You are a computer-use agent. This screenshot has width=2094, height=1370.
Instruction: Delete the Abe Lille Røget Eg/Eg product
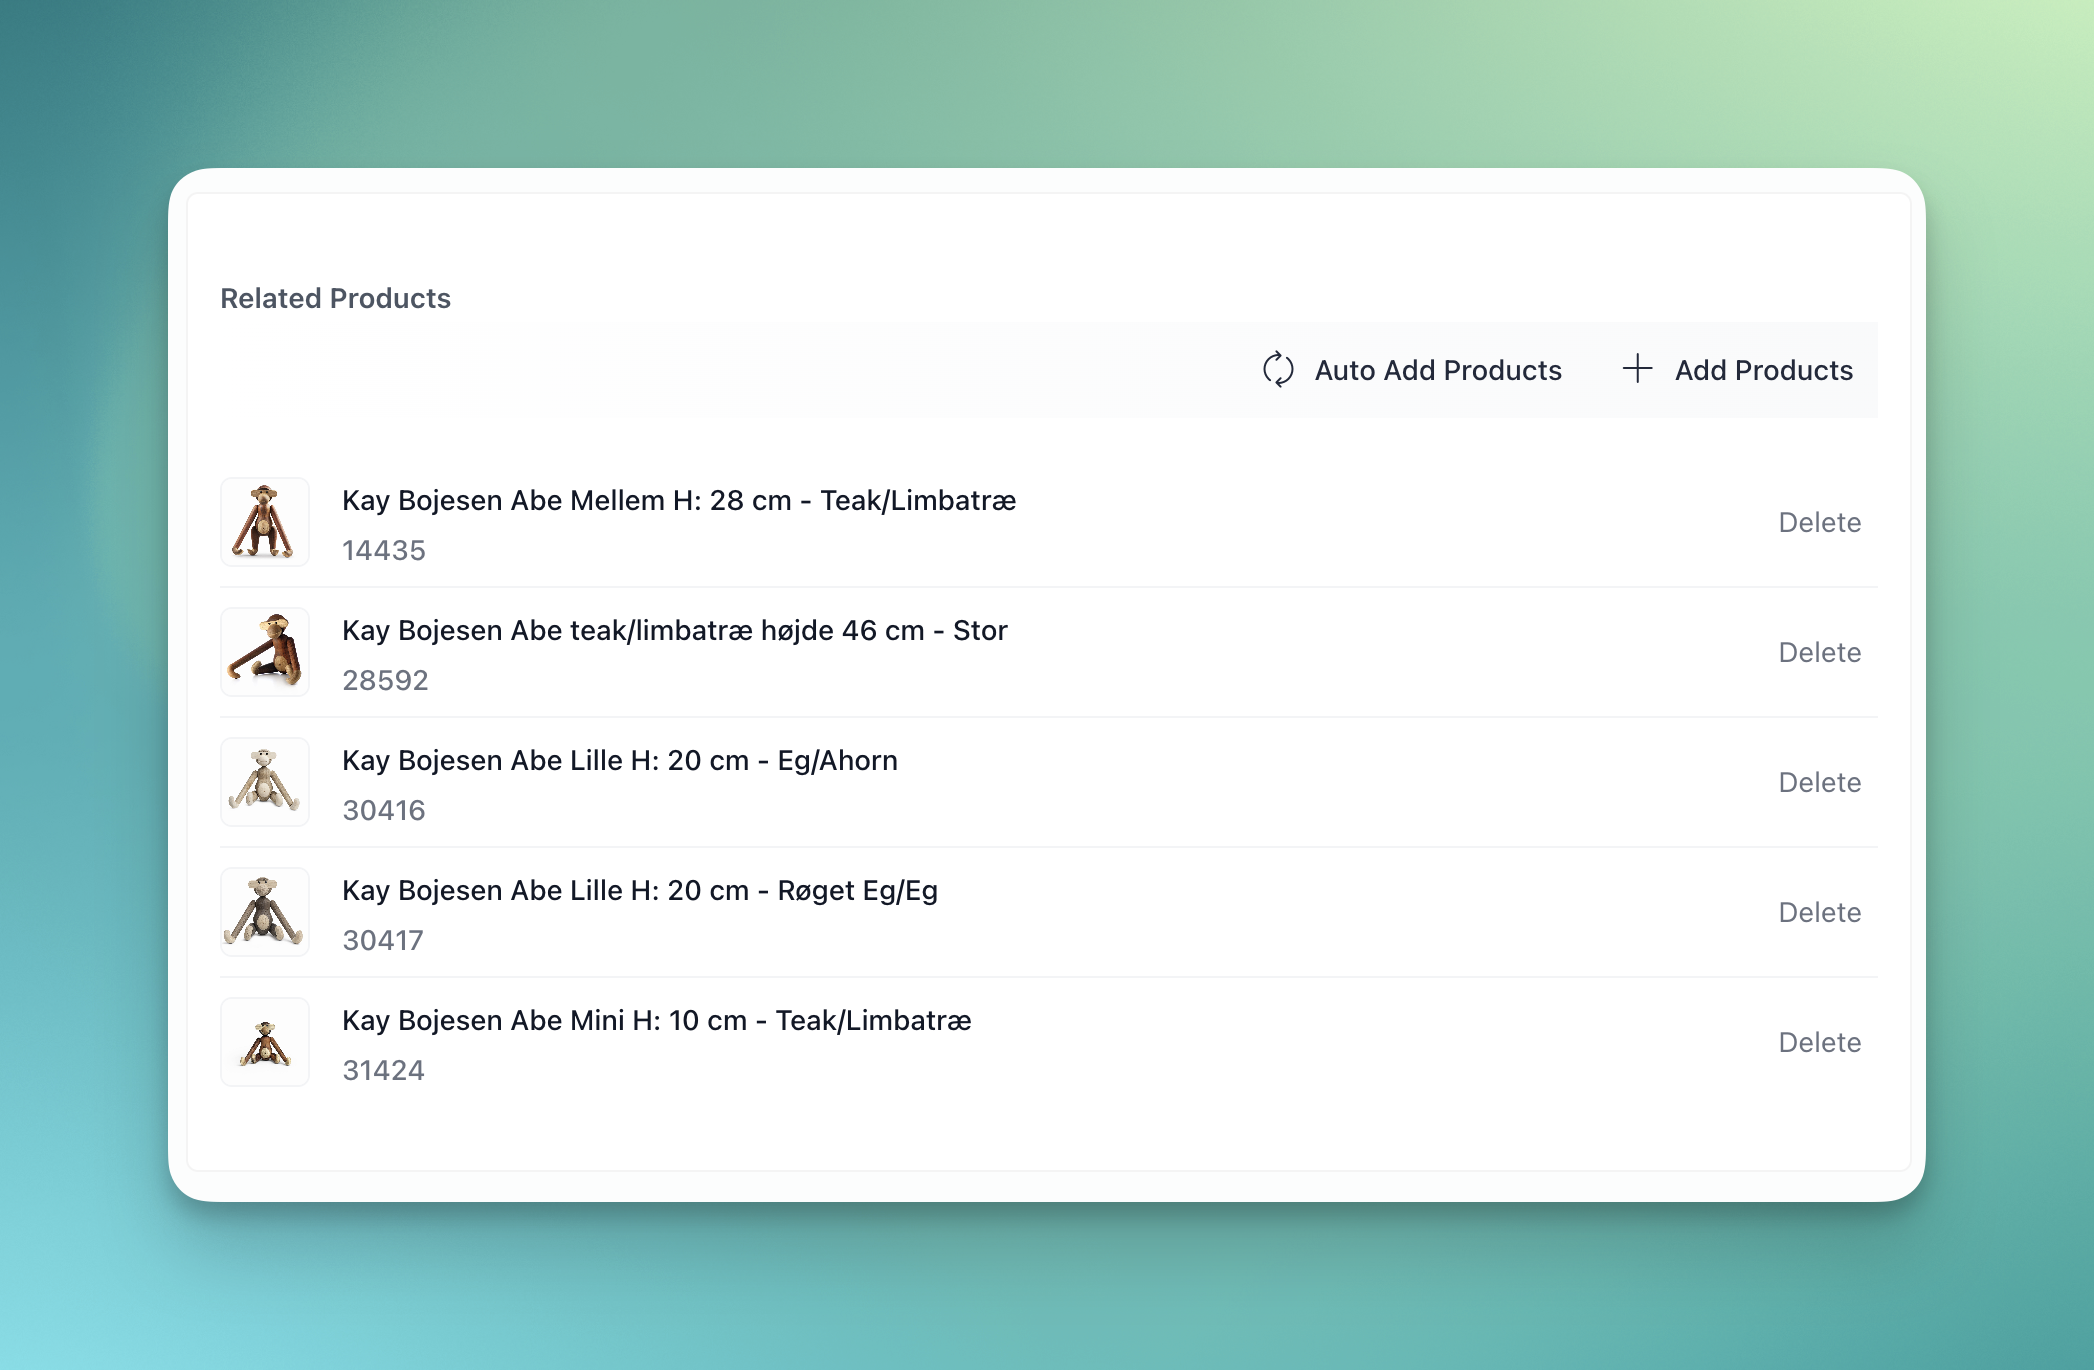tap(1819, 912)
